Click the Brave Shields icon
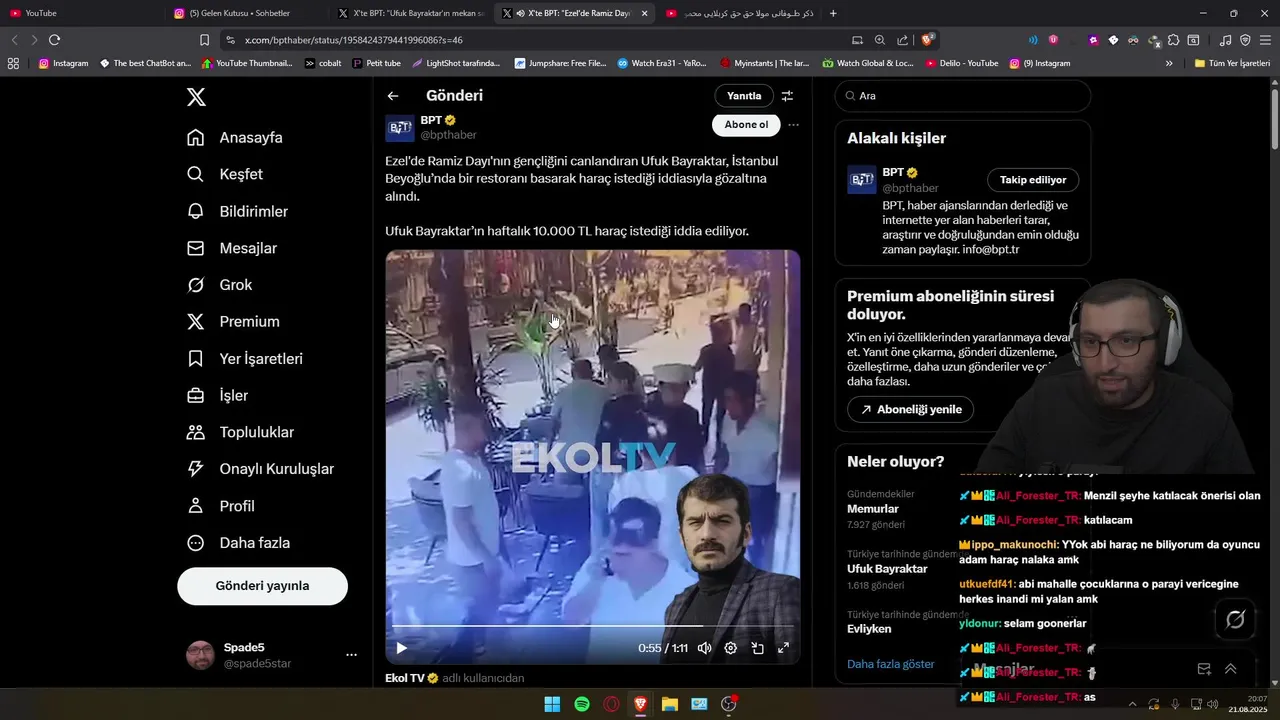 tap(928, 40)
